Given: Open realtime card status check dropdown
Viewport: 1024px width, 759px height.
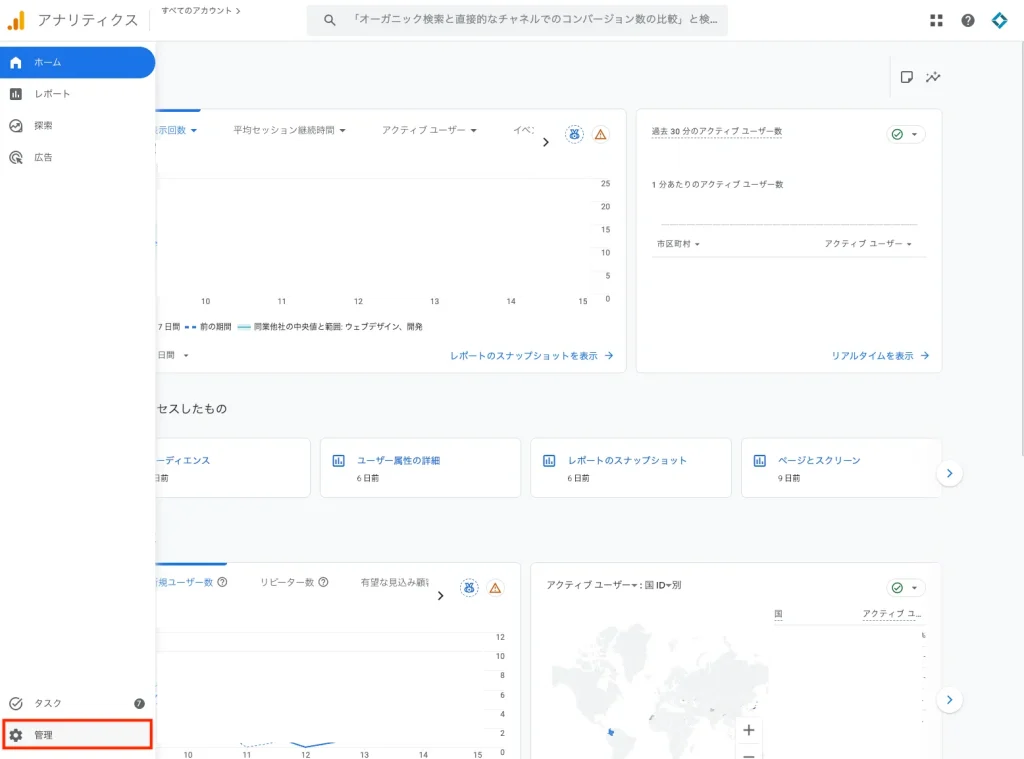Looking at the screenshot, I should 905,134.
